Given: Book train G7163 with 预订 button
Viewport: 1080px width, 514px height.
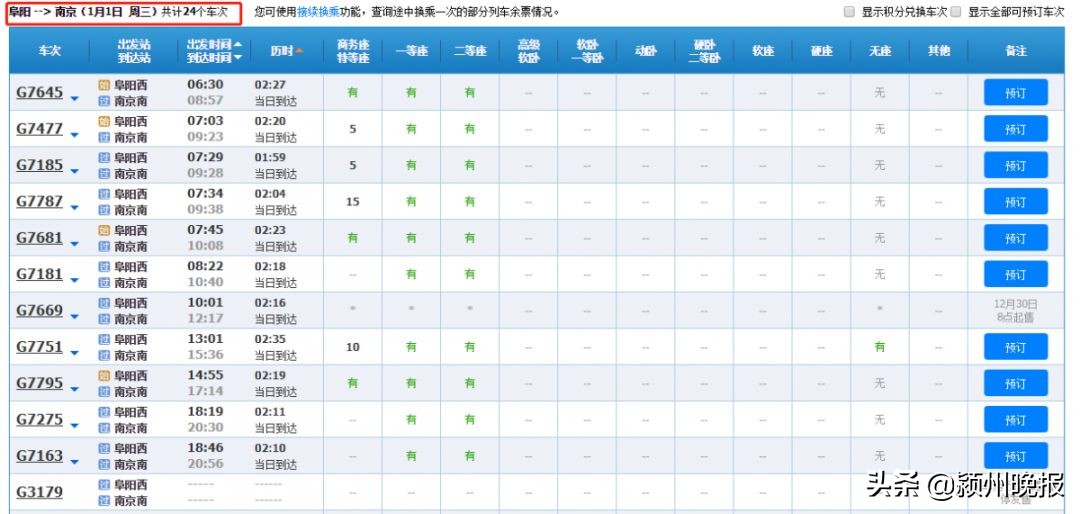Looking at the screenshot, I should pyautogui.click(x=1016, y=456).
